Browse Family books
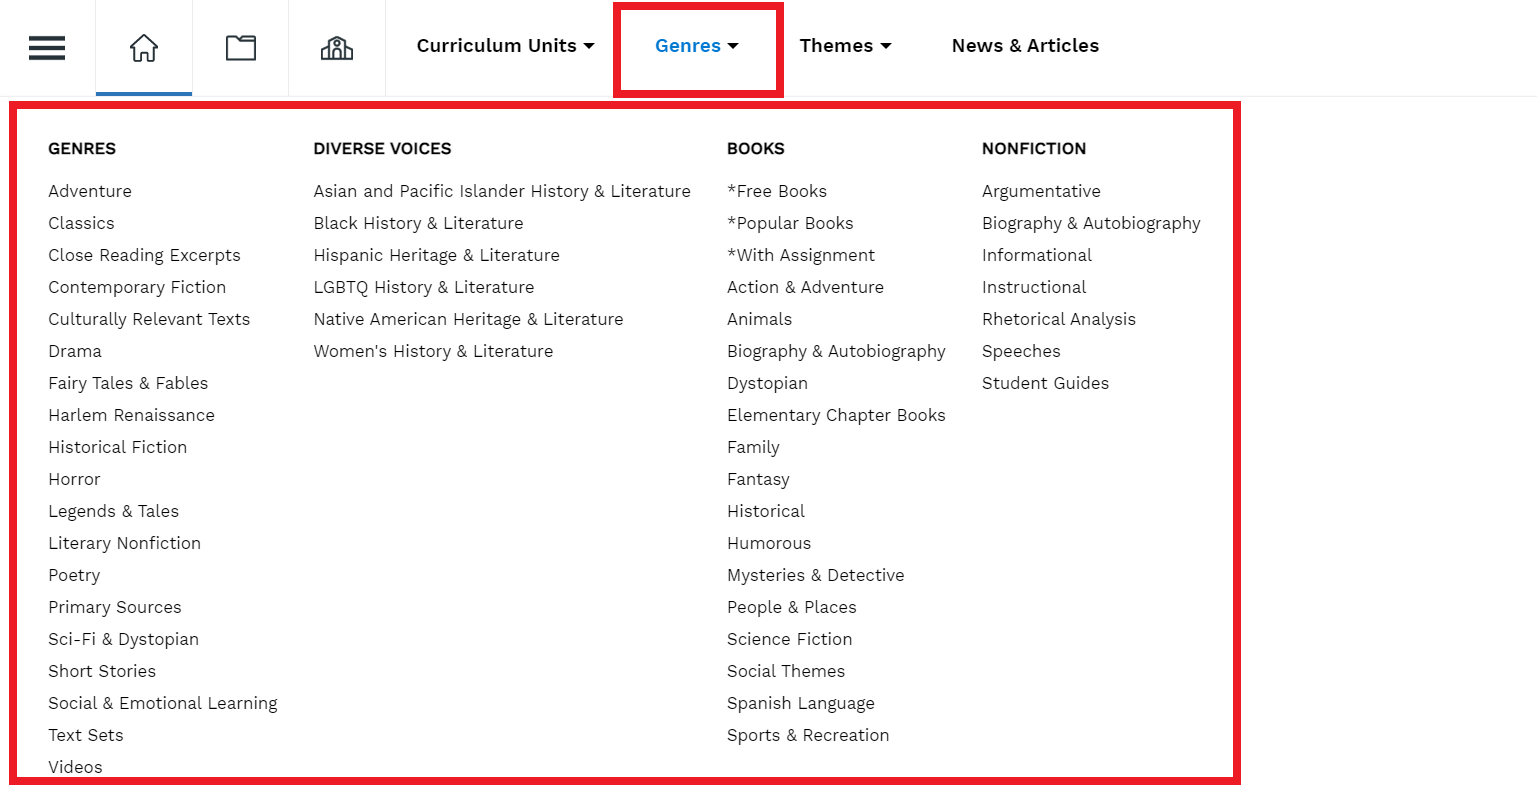The image size is (1537, 786). pos(753,447)
